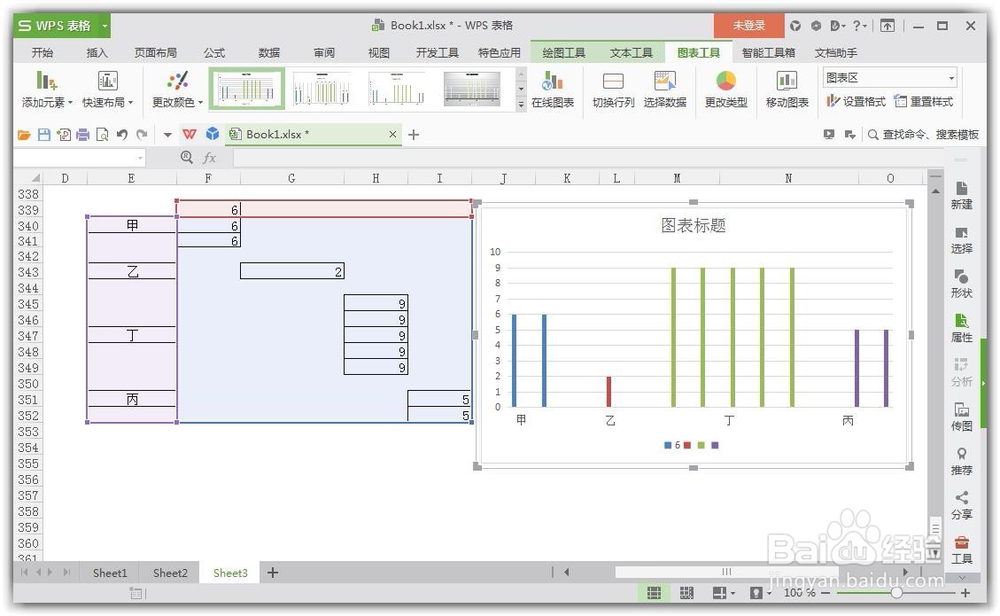The height and width of the screenshot is (616, 1000).
Task: Open the Name Box dropdown arrow
Action: click(140, 158)
